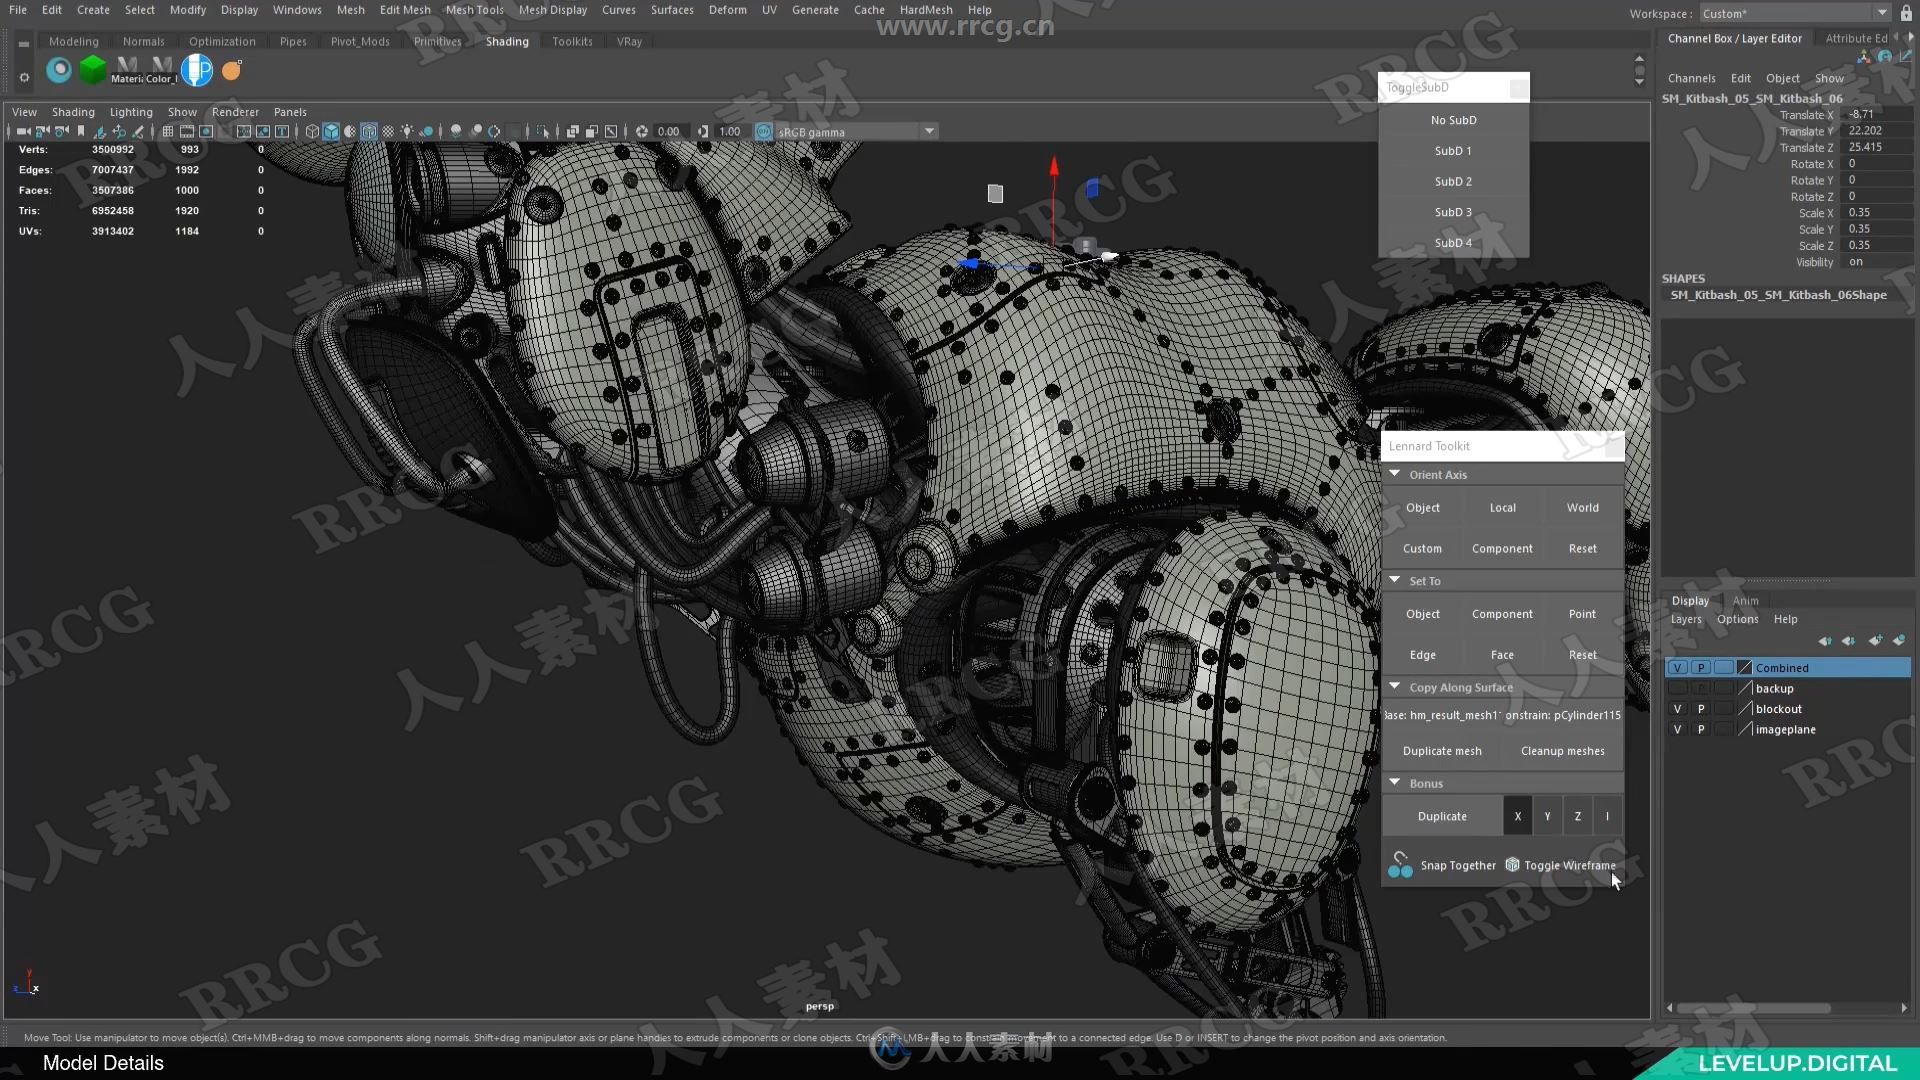This screenshot has width=1920, height=1080.
Task: Open the Mesh menu
Action: (349, 9)
